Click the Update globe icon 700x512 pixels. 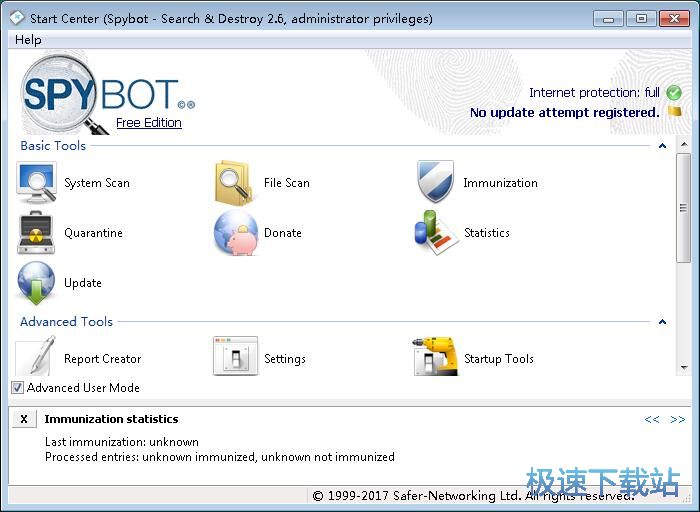36,283
